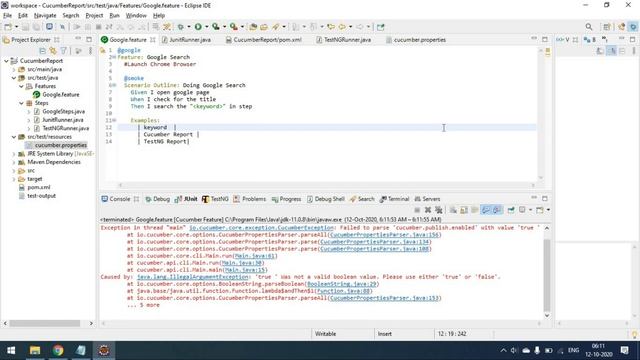The image size is (640, 360).
Task: Click the Coverage run toolbar icon
Action: (216, 27)
